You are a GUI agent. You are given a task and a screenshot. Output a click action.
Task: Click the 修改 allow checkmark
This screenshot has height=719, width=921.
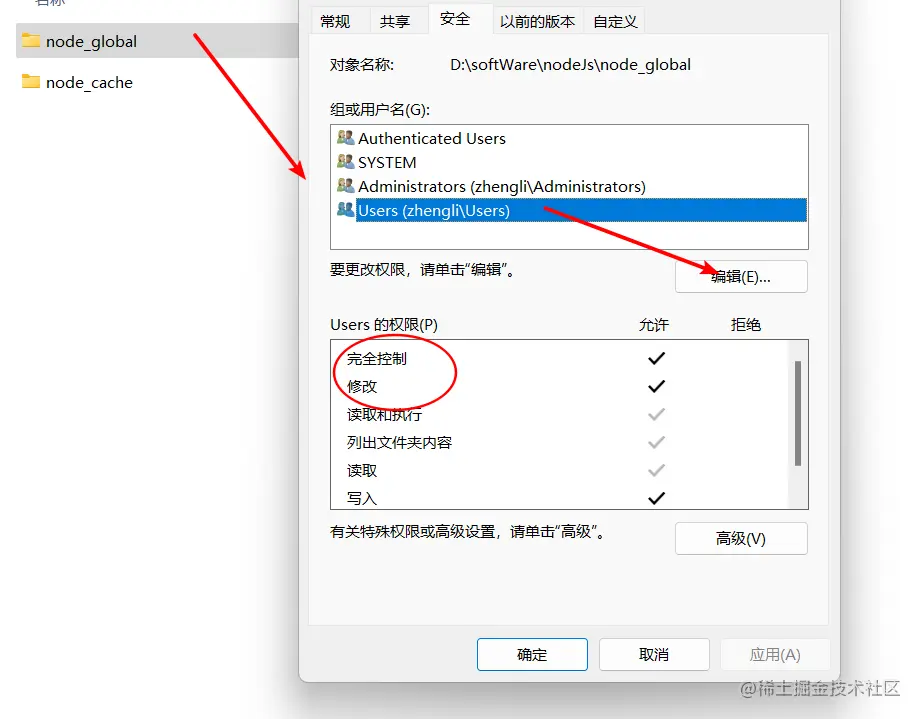click(x=656, y=387)
